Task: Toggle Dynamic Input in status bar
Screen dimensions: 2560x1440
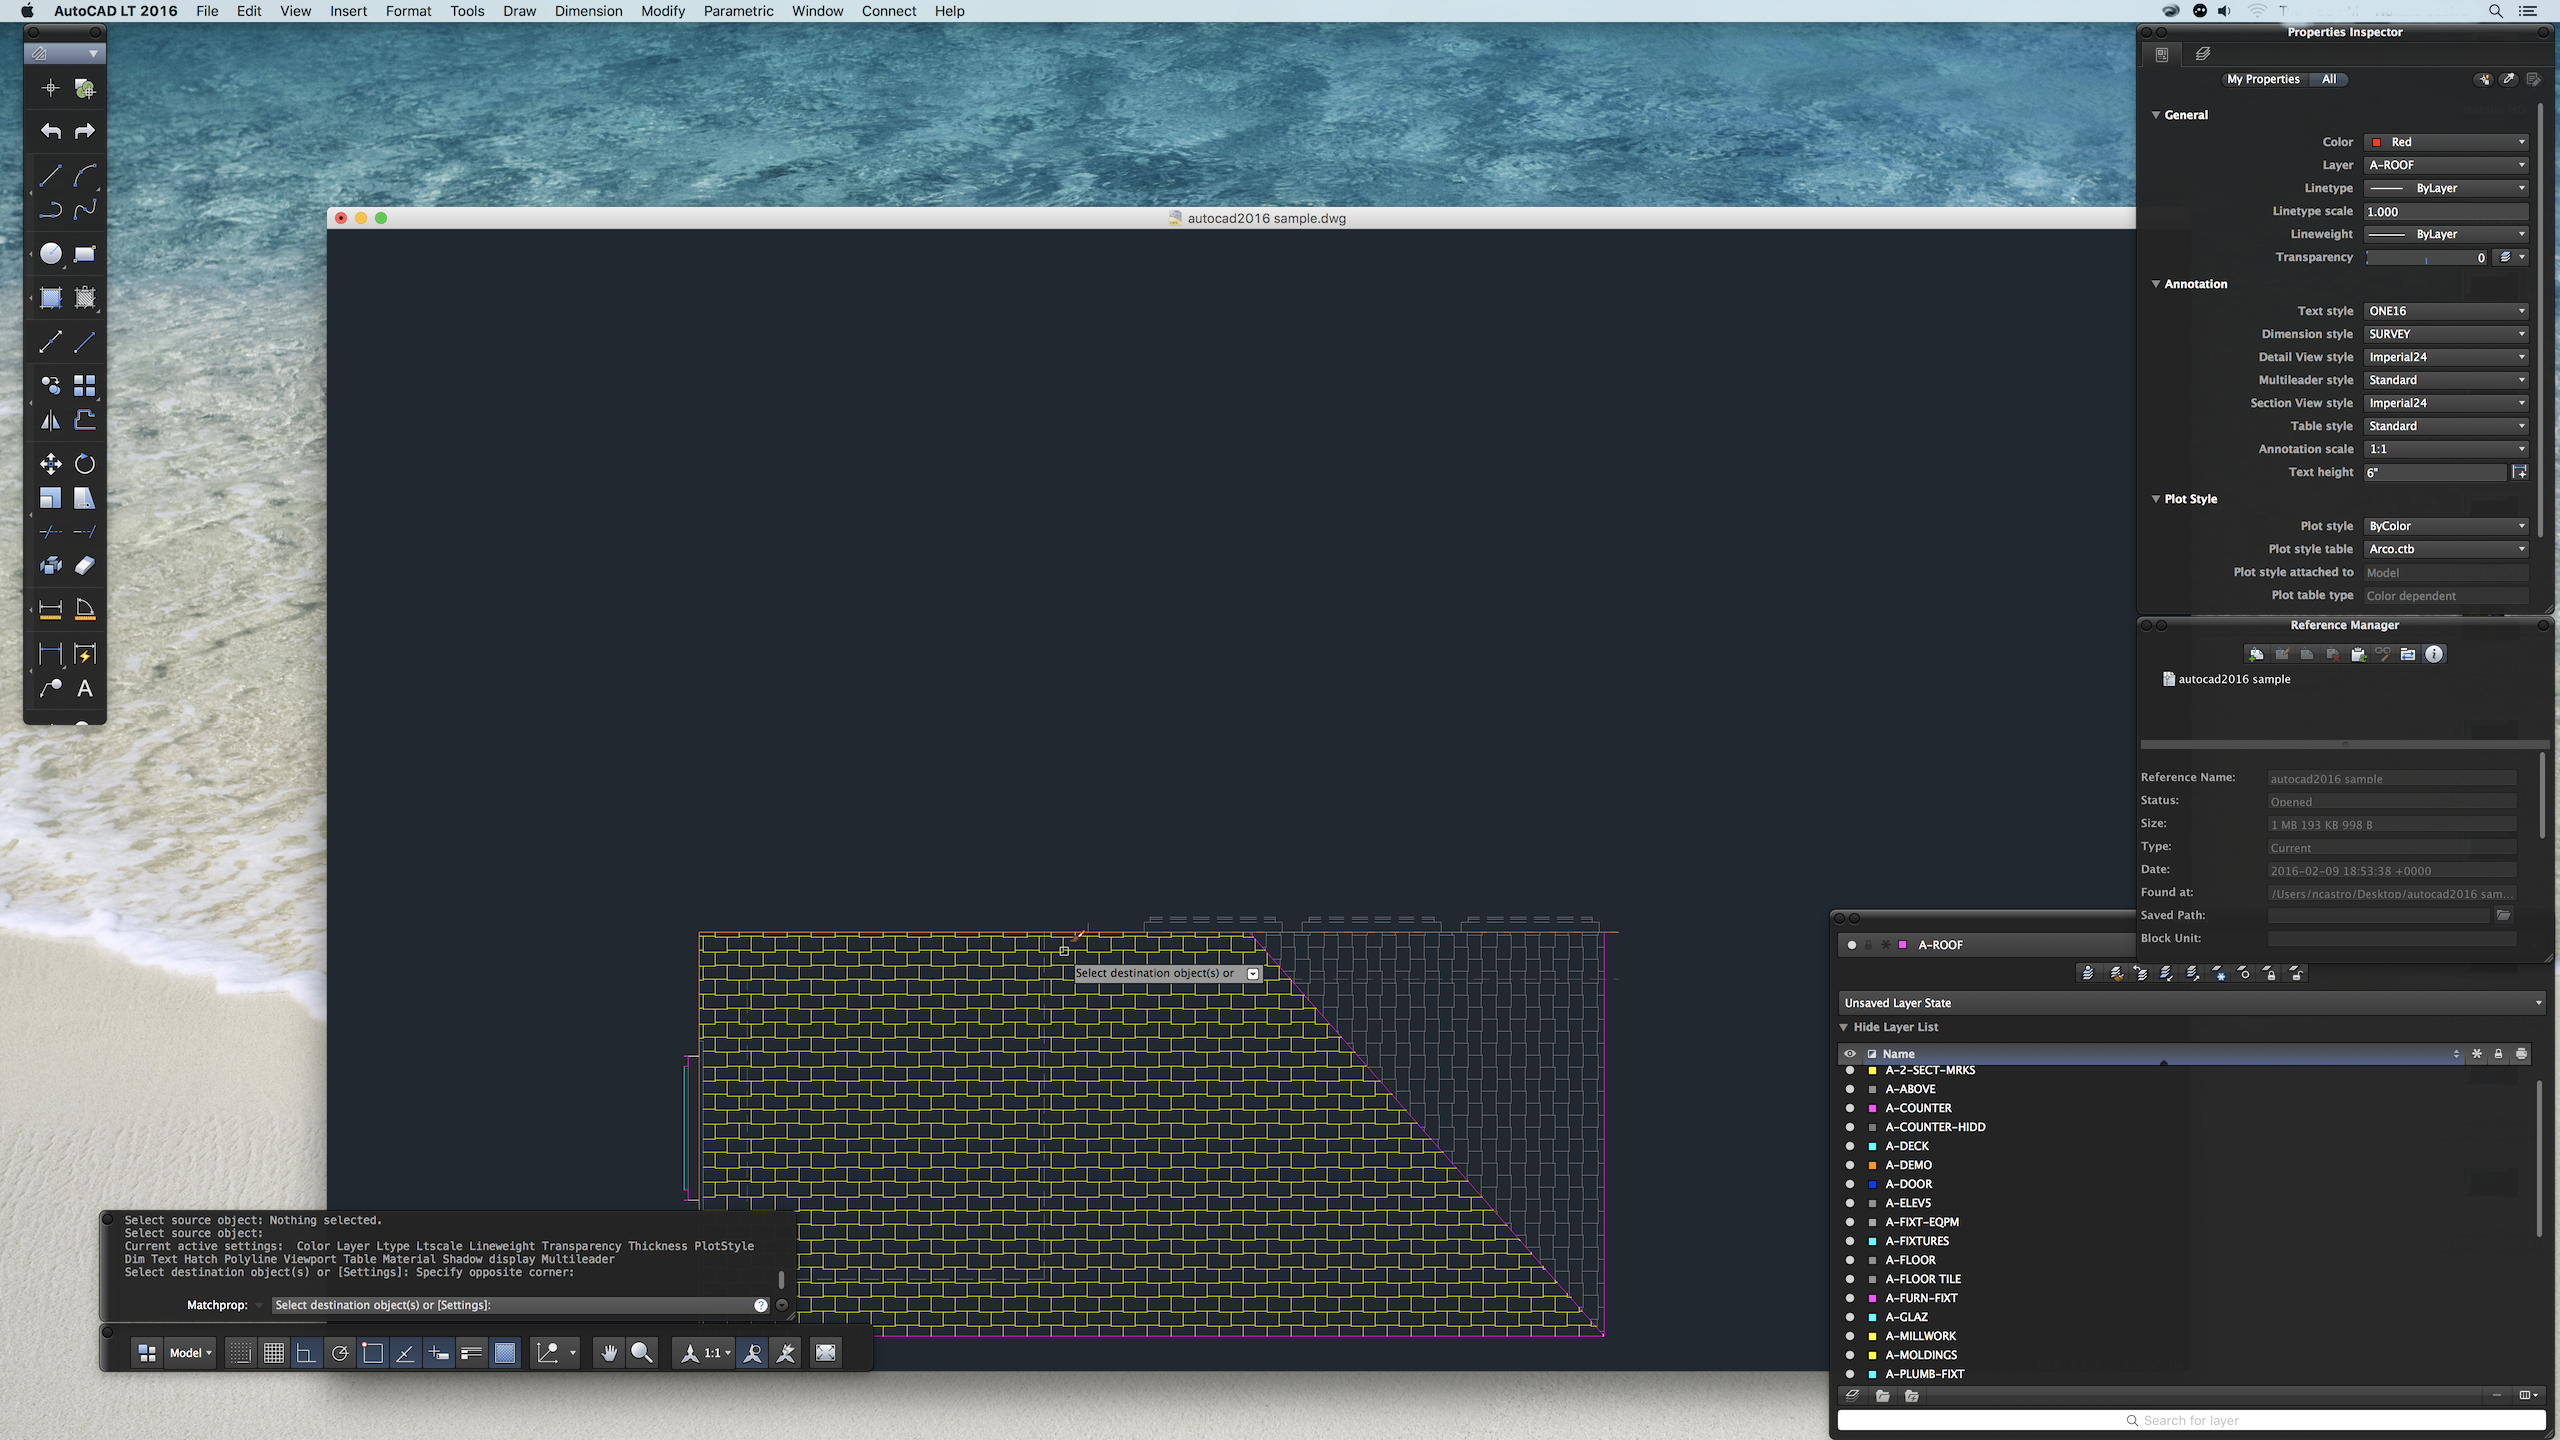Action: (438, 1353)
